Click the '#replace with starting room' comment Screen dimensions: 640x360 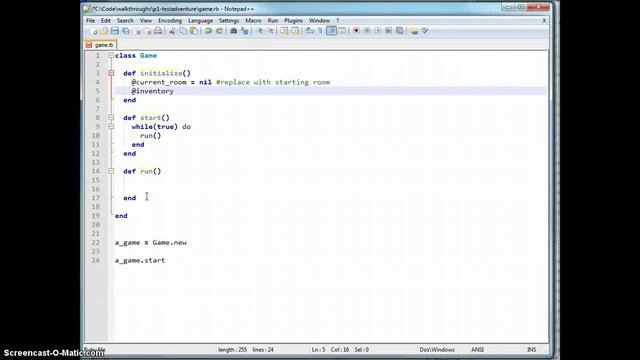(x=273, y=82)
